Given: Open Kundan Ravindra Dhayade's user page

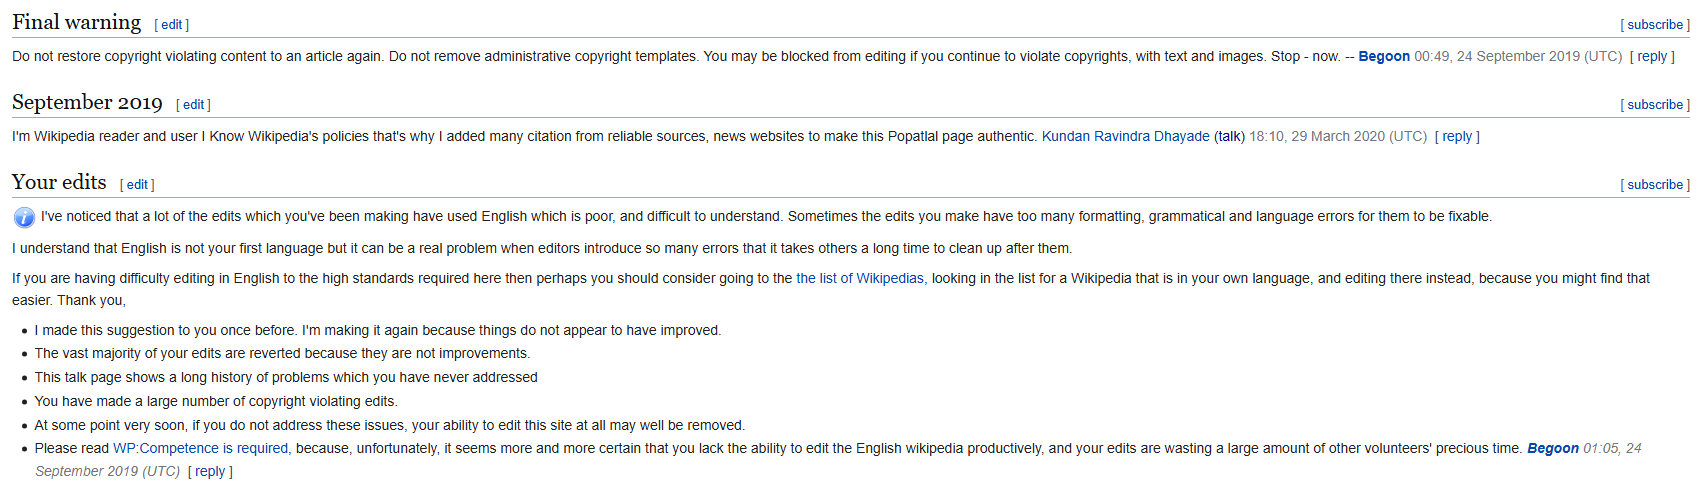Looking at the screenshot, I should coord(1126,137).
